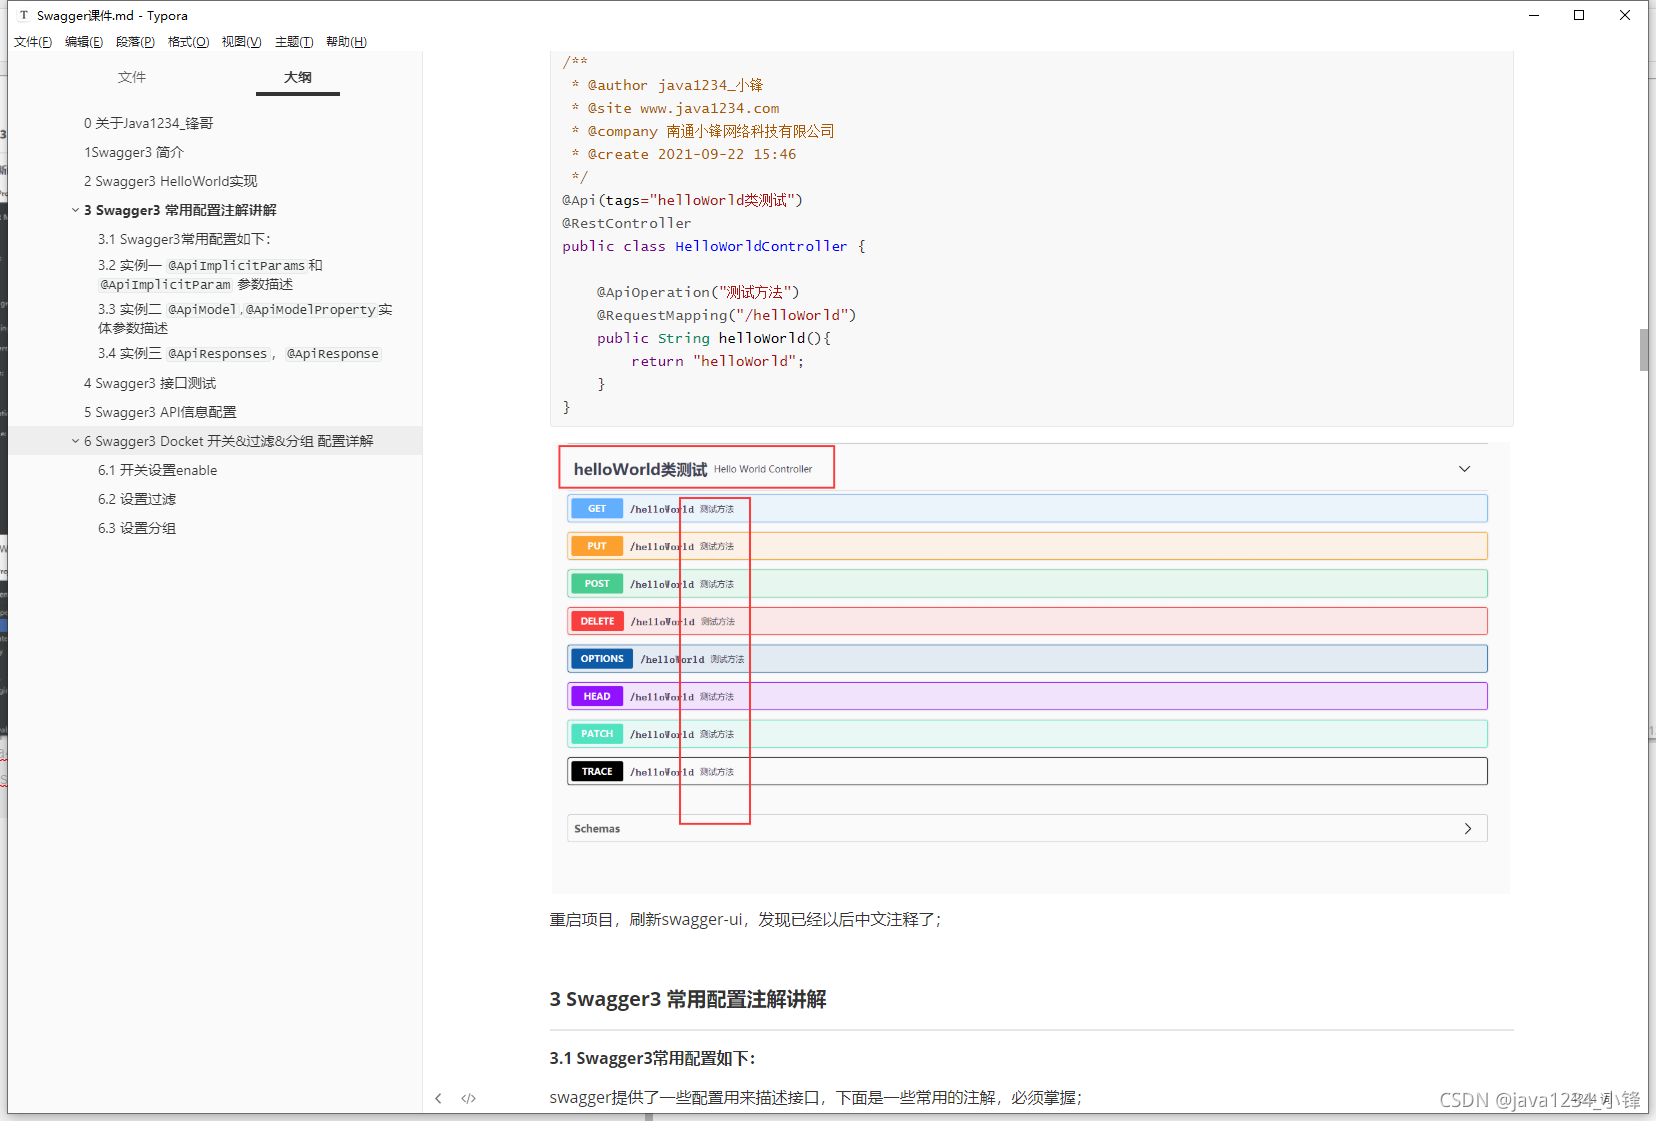Screen dimensions: 1656x1121
Task: Maximize the Typora window
Action: tap(1579, 15)
